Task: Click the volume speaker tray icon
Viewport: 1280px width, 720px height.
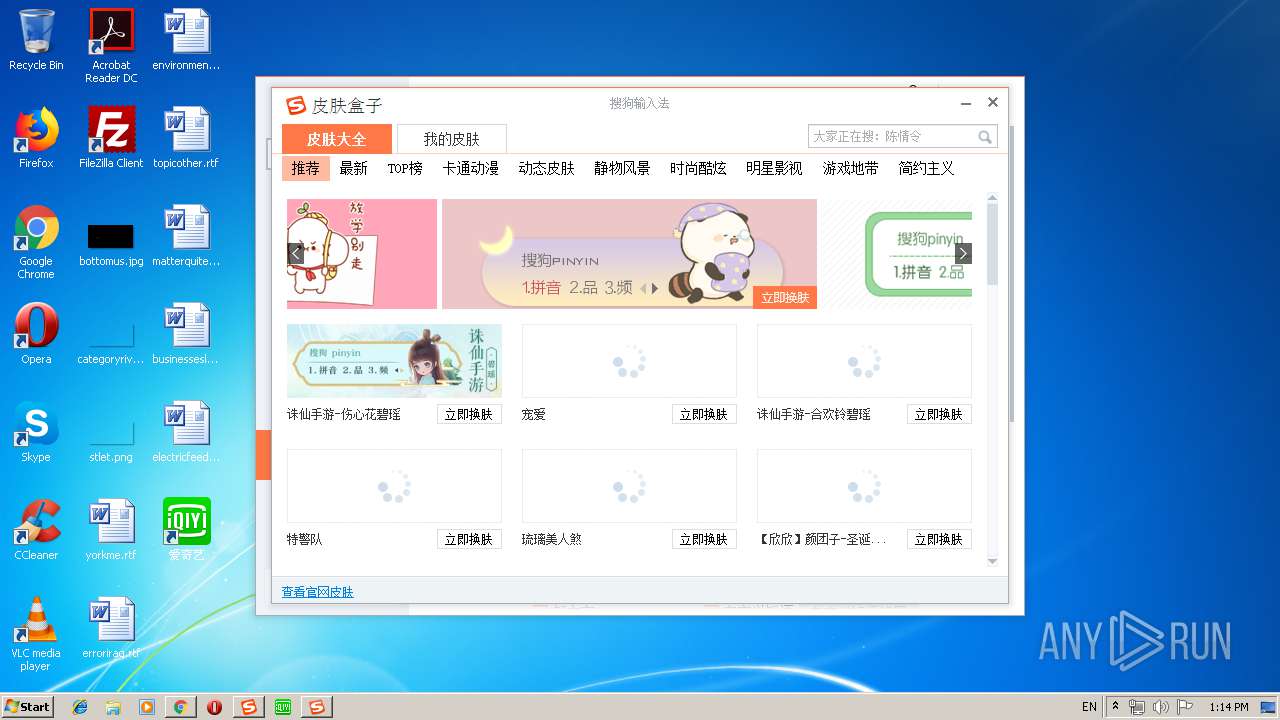Action: click(x=1160, y=707)
